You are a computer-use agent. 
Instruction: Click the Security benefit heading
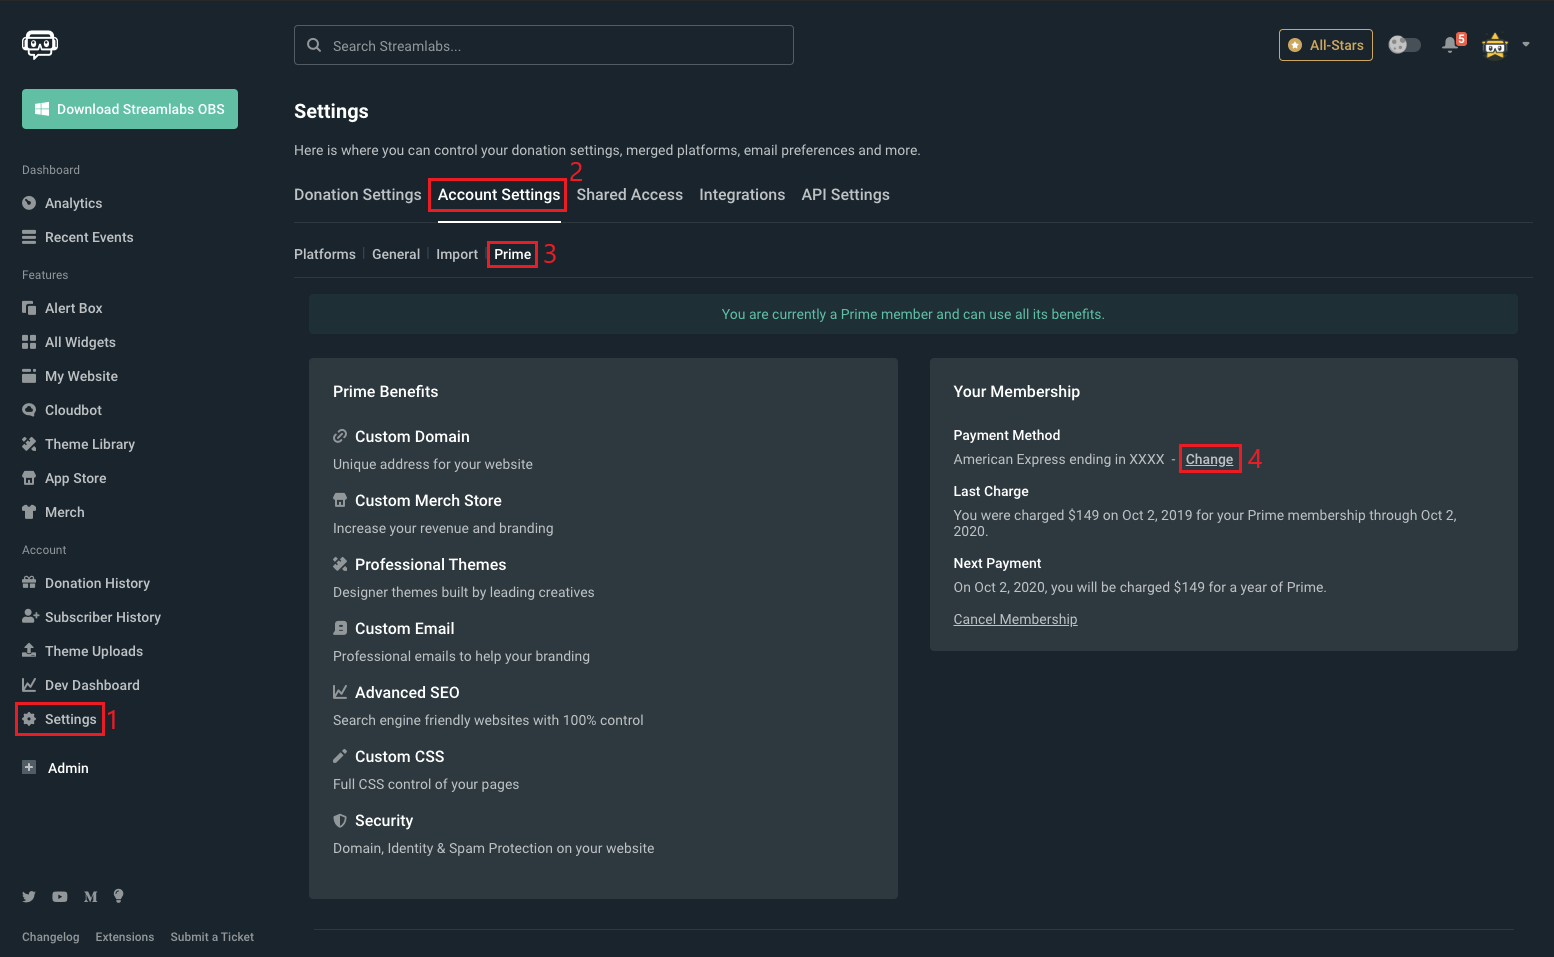(x=384, y=821)
